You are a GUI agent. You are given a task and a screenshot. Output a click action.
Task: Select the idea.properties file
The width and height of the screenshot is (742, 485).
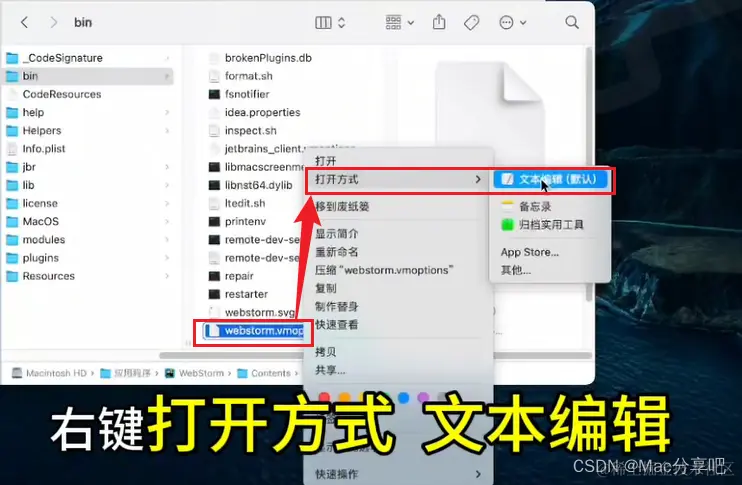(262, 112)
